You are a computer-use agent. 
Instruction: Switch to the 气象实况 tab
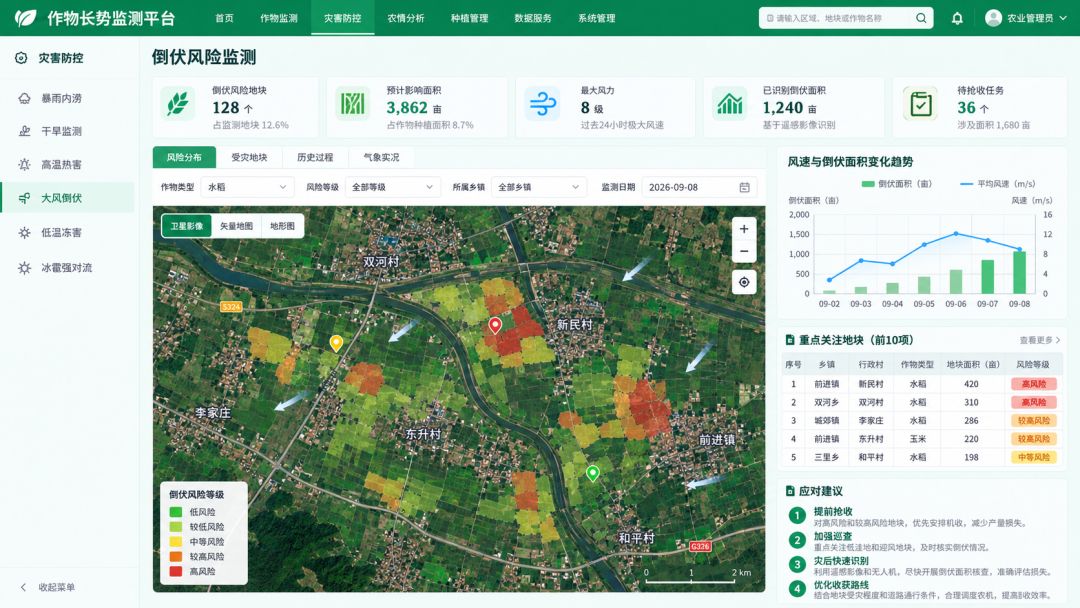point(382,157)
